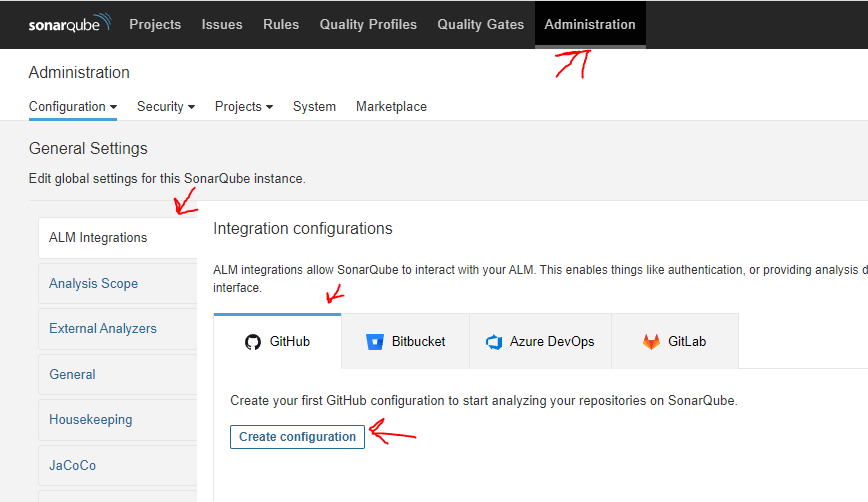This screenshot has width=868, height=502.
Task: Select the Administration top menu item
Action: point(590,24)
